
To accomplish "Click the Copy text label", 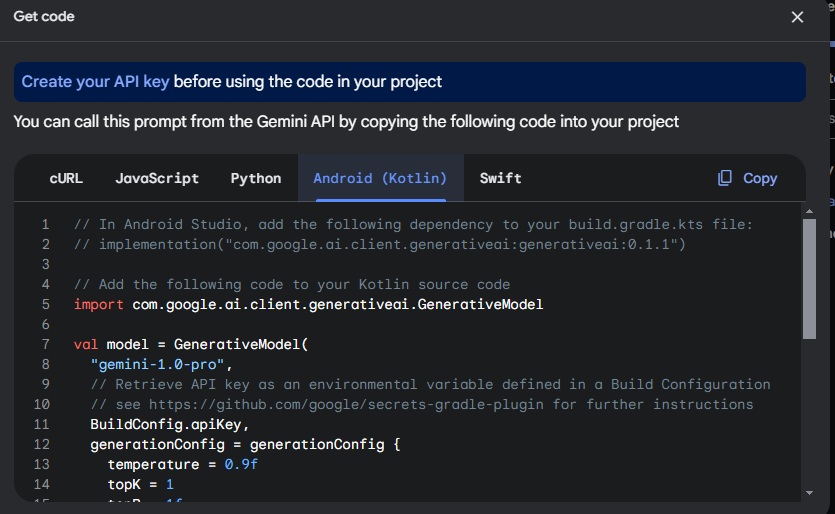I will [760, 178].
